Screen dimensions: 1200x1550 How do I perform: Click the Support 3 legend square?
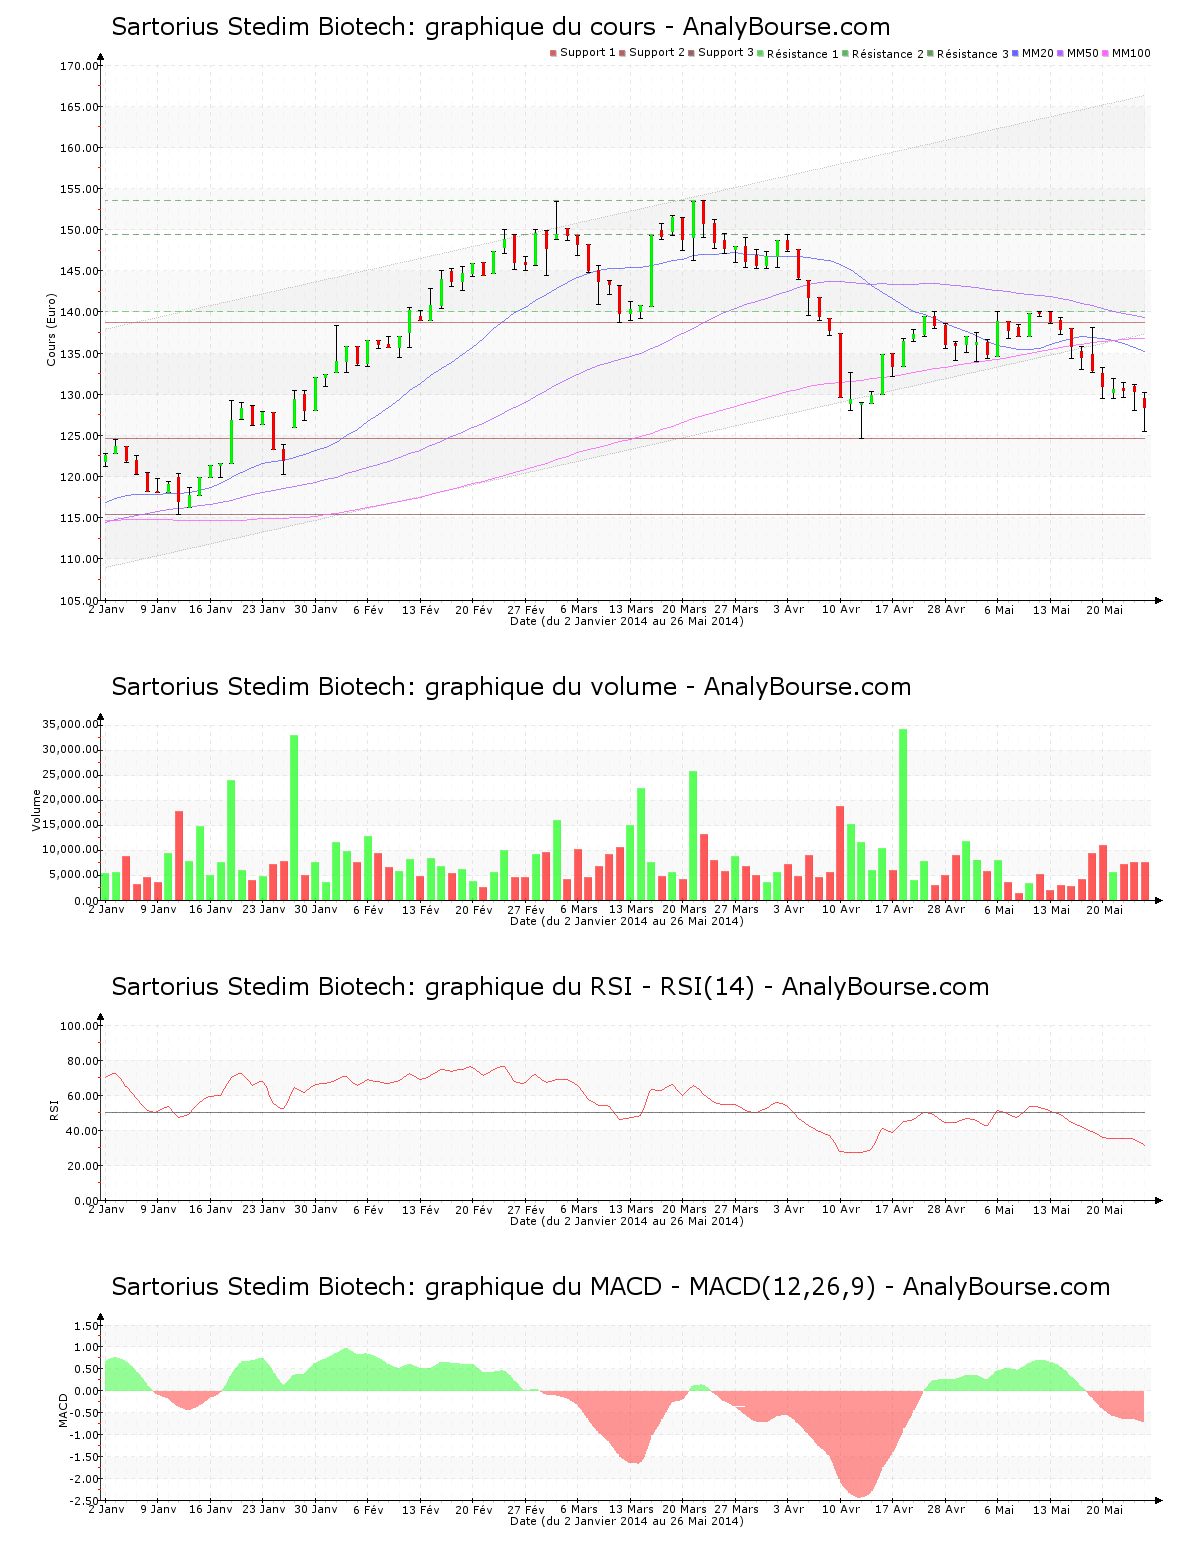[x=691, y=53]
